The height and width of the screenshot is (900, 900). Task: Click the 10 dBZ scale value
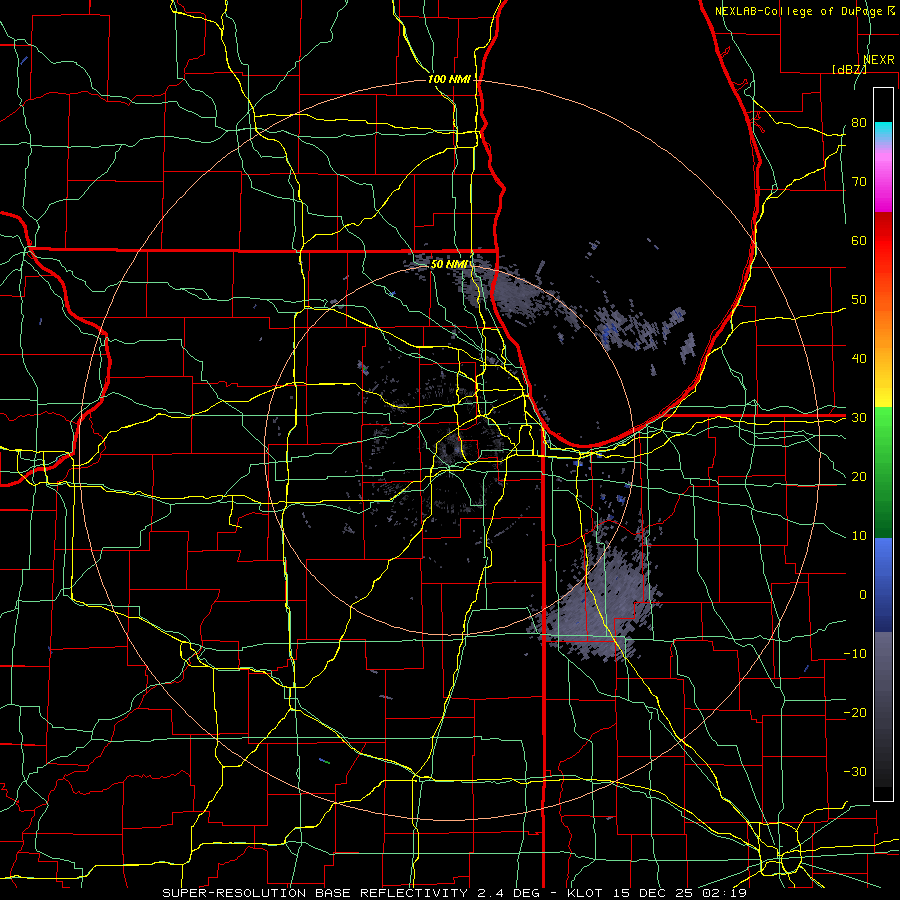(859, 536)
